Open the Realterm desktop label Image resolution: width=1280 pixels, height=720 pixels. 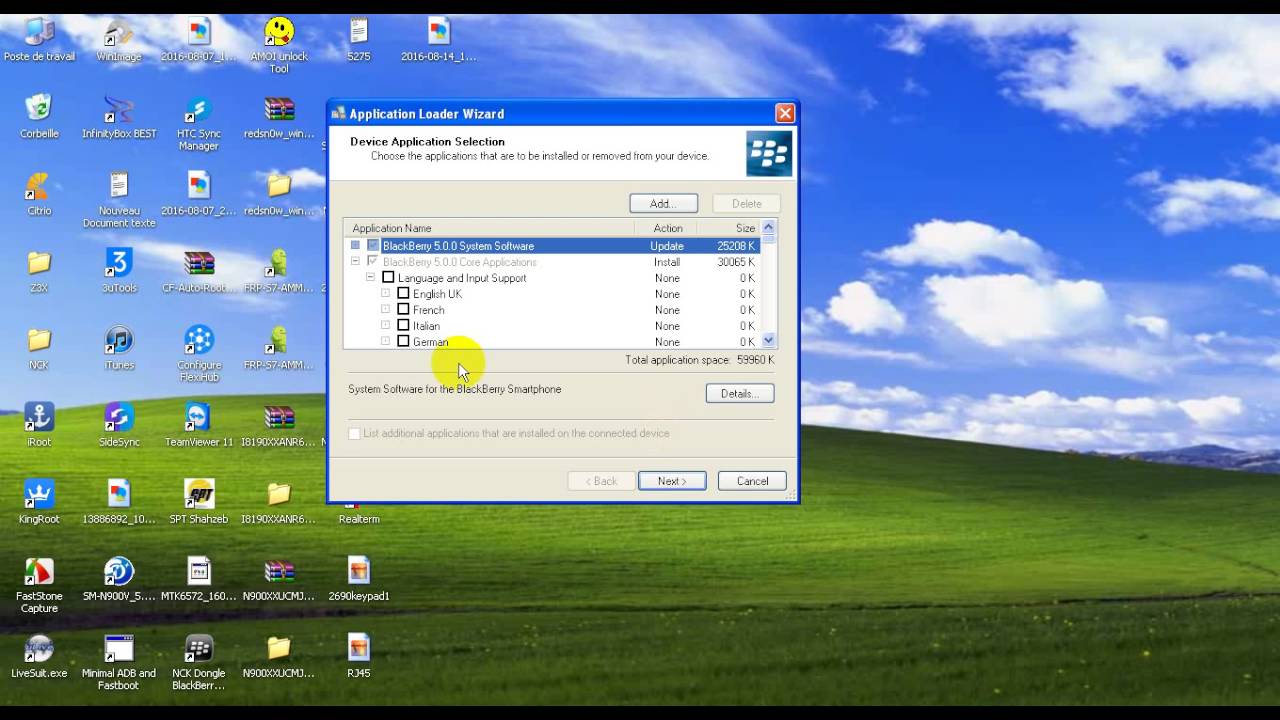click(359, 519)
